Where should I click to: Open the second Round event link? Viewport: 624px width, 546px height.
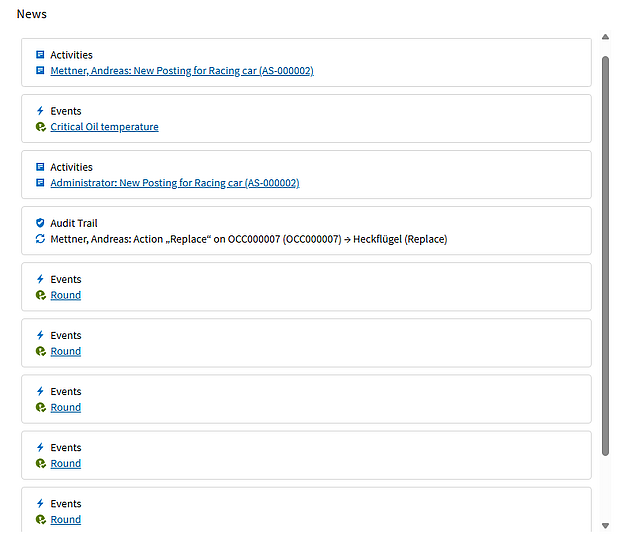(66, 351)
